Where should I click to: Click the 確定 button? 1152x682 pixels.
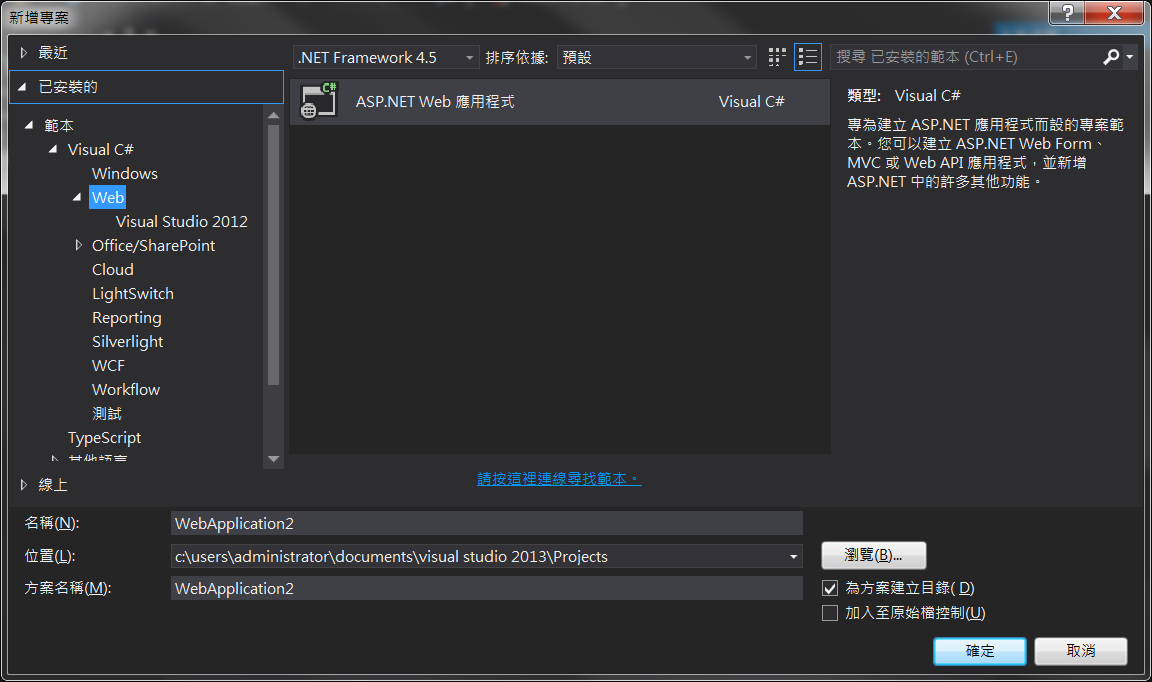(x=979, y=651)
